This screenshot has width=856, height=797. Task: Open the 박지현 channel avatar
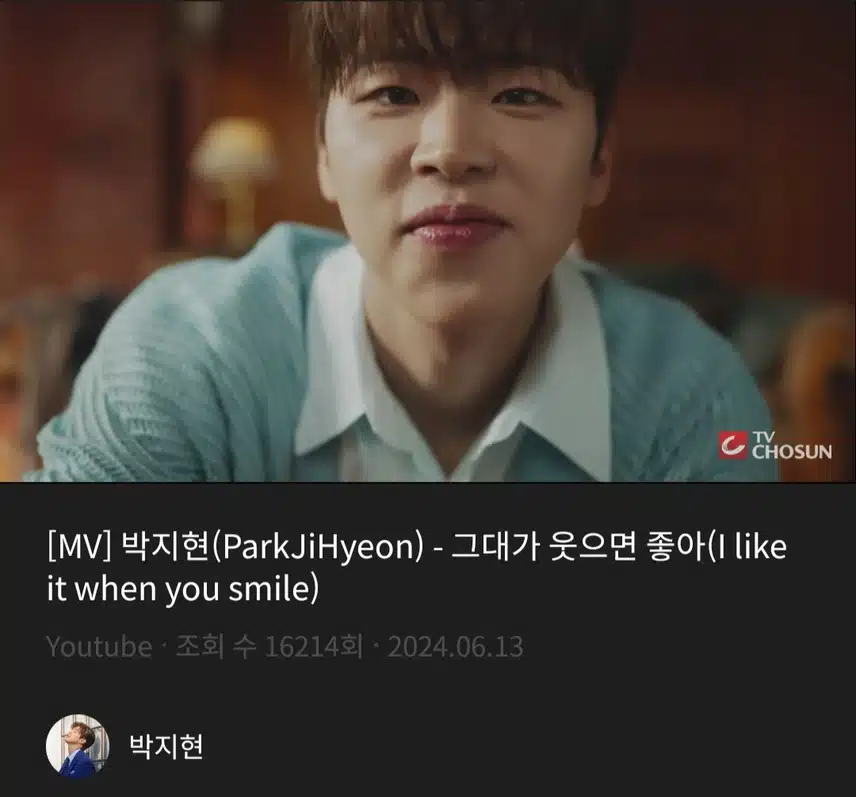click(78, 746)
